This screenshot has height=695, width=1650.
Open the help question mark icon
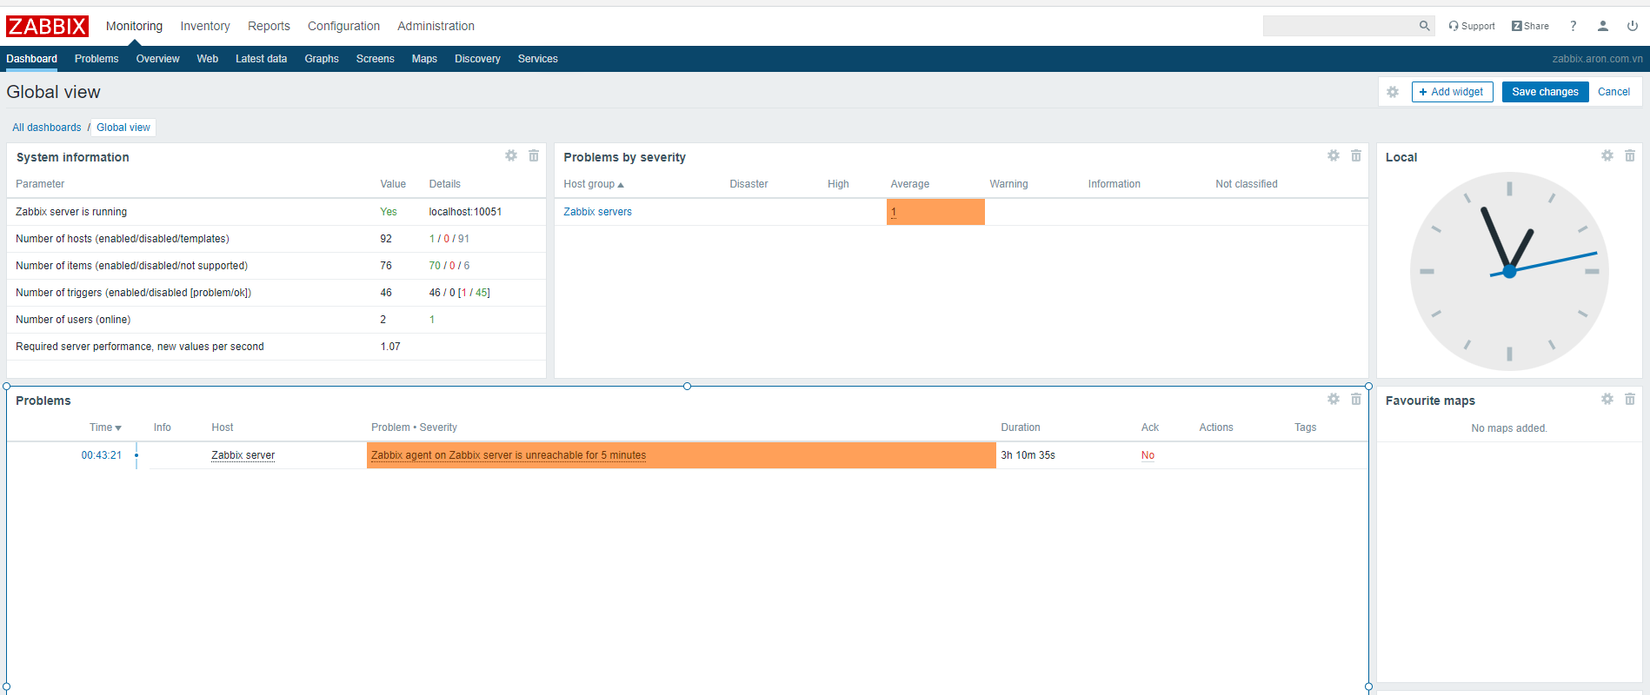click(x=1573, y=26)
